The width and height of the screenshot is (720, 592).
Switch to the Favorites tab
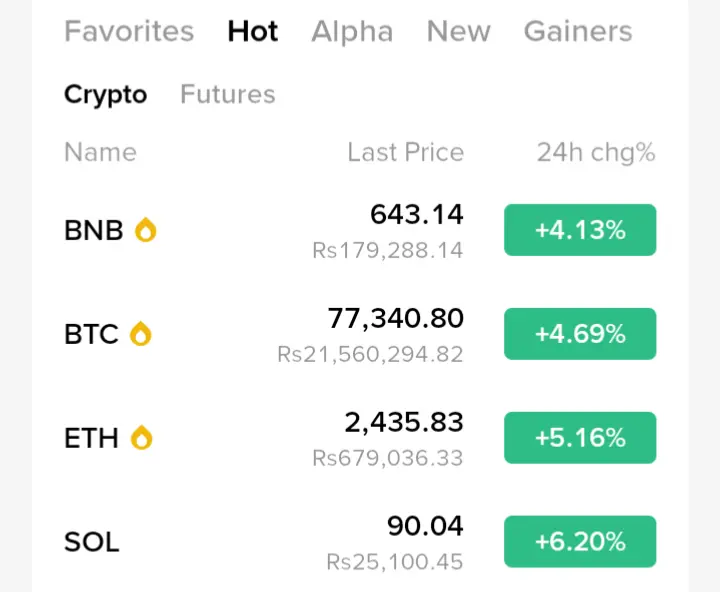coord(129,31)
